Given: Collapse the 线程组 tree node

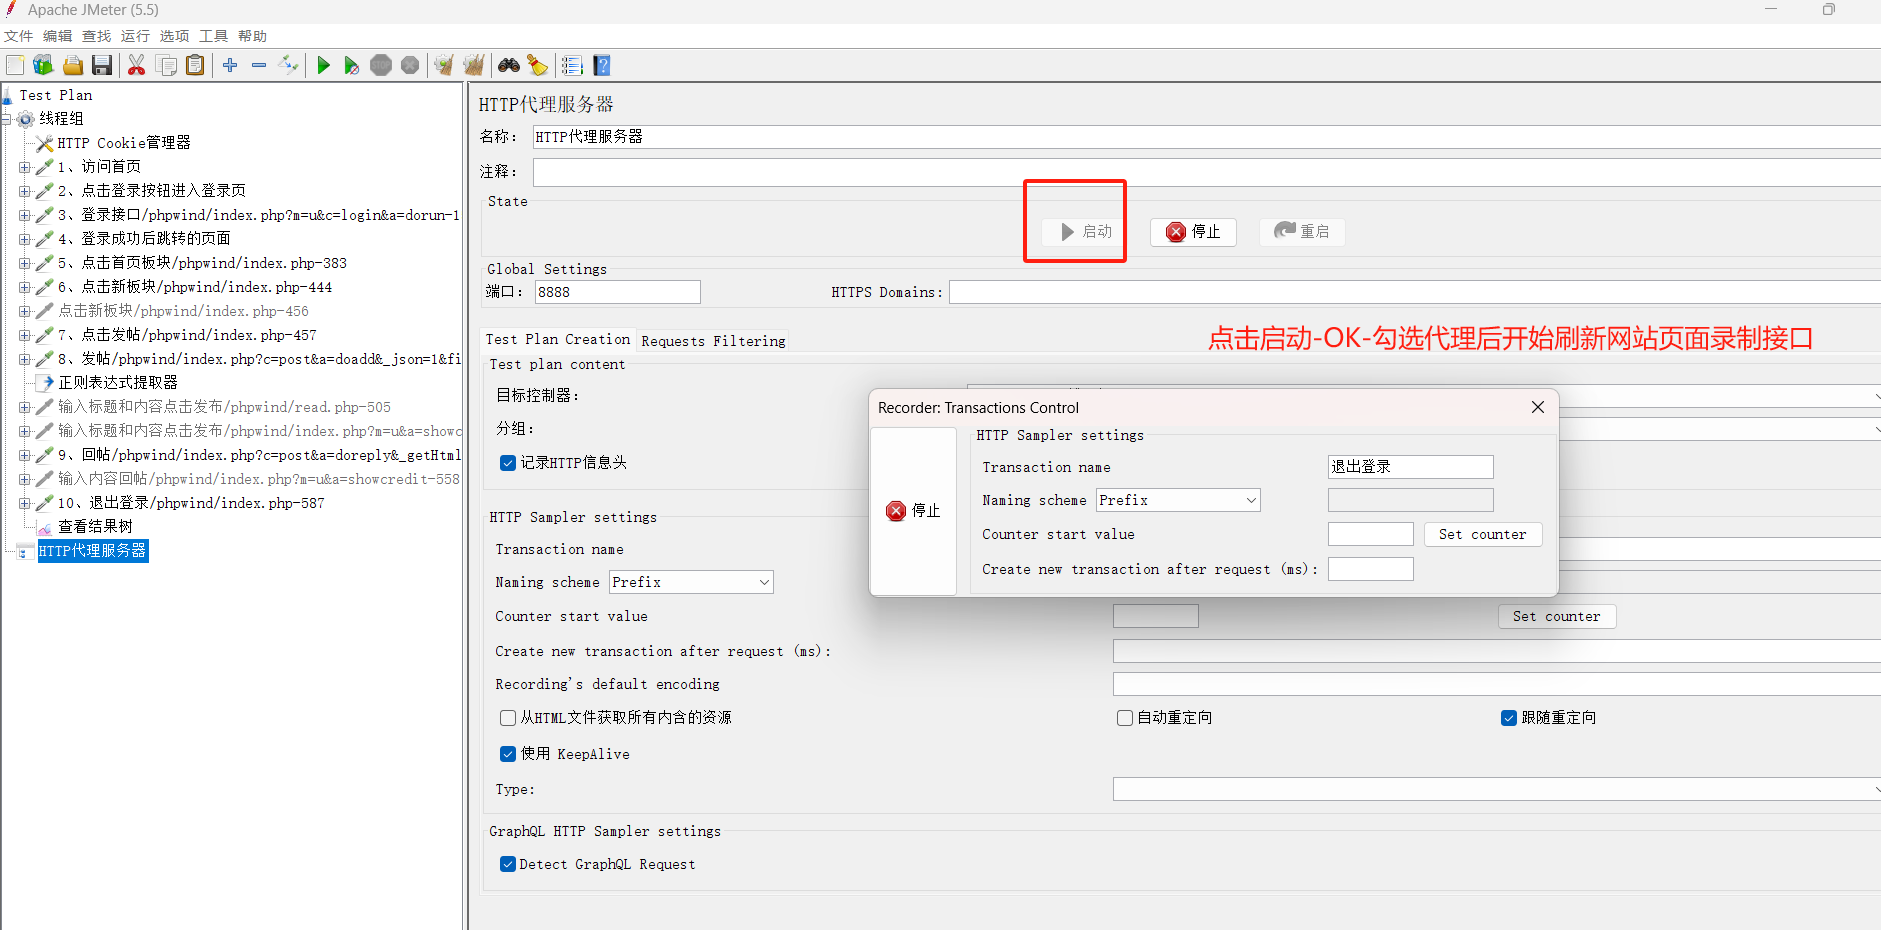Looking at the screenshot, I should [x=7, y=119].
